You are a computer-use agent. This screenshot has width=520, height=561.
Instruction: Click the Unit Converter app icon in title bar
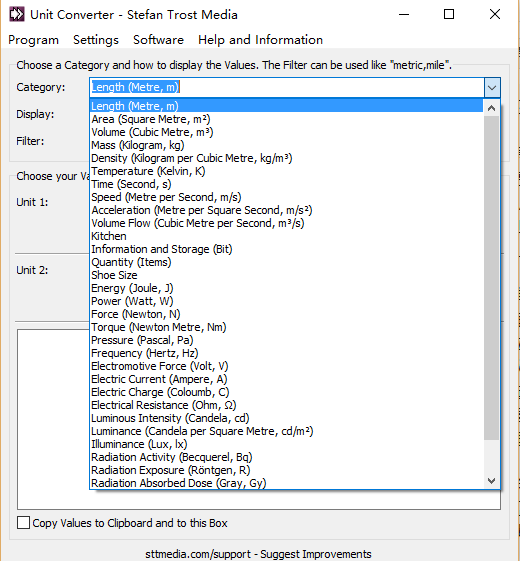(x=17, y=15)
